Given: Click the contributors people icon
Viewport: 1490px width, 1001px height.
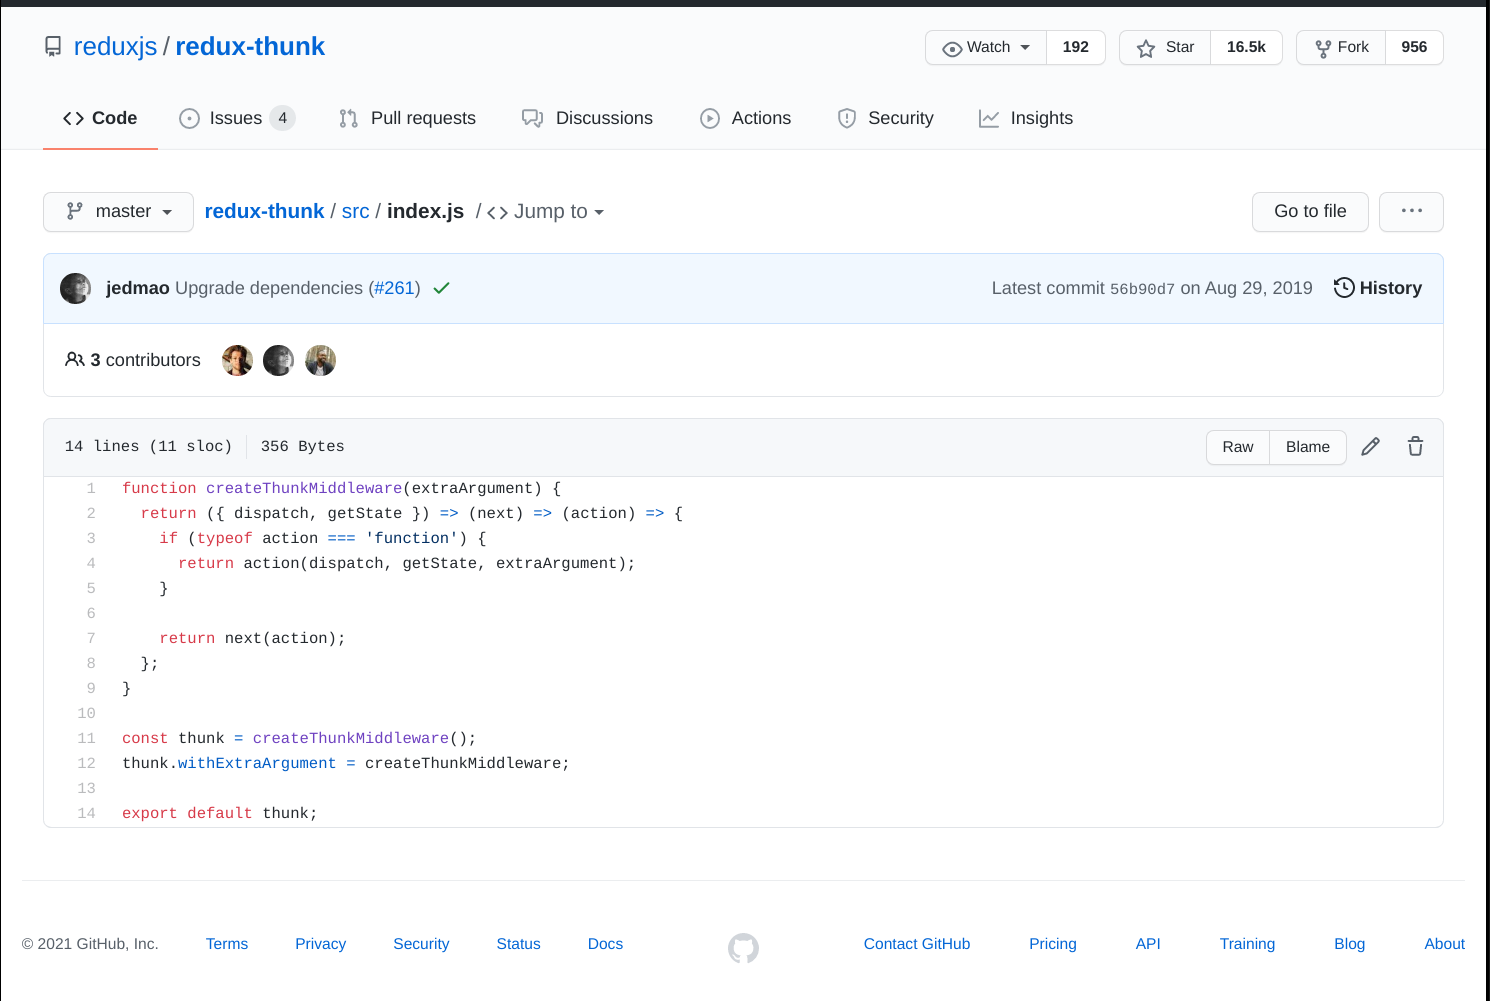Looking at the screenshot, I should (74, 359).
